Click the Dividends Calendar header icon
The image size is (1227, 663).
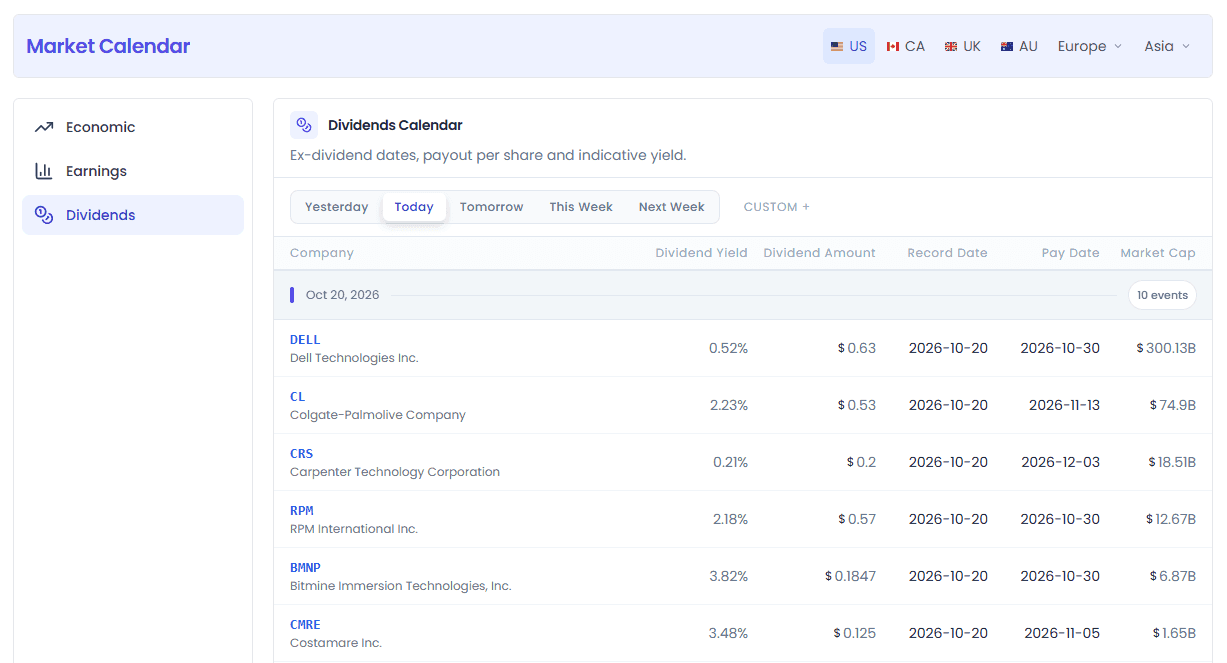point(304,125)
